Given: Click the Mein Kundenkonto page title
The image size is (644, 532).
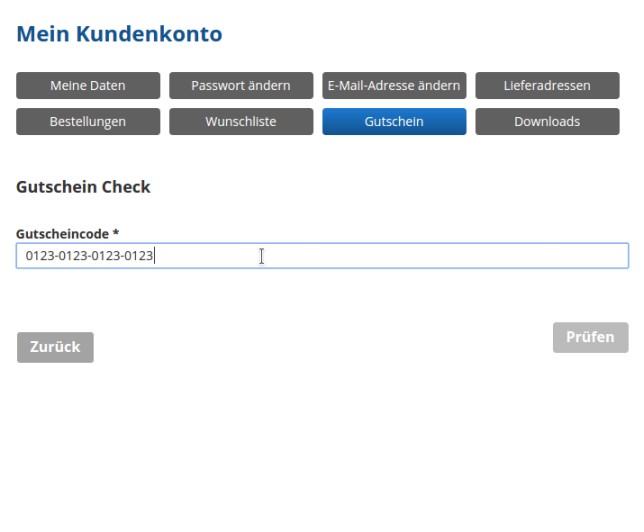Looking at the screenshot, I should (x=119, y=35).
